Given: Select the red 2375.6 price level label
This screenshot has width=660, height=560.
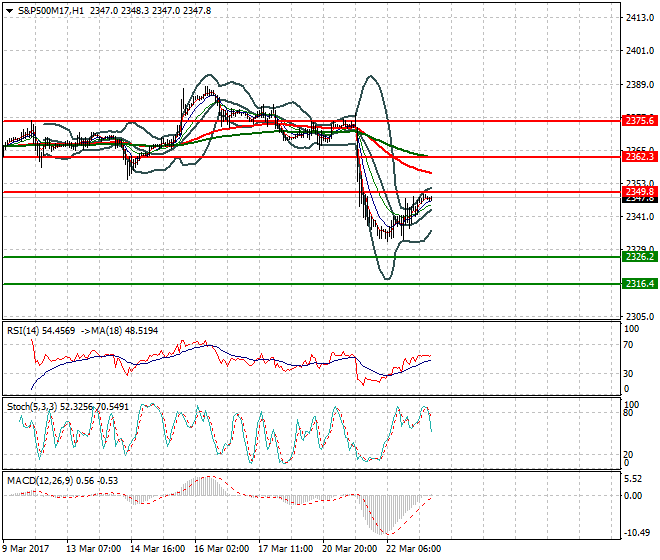Looking at the screenshot, I should click(x=640, y=121).
